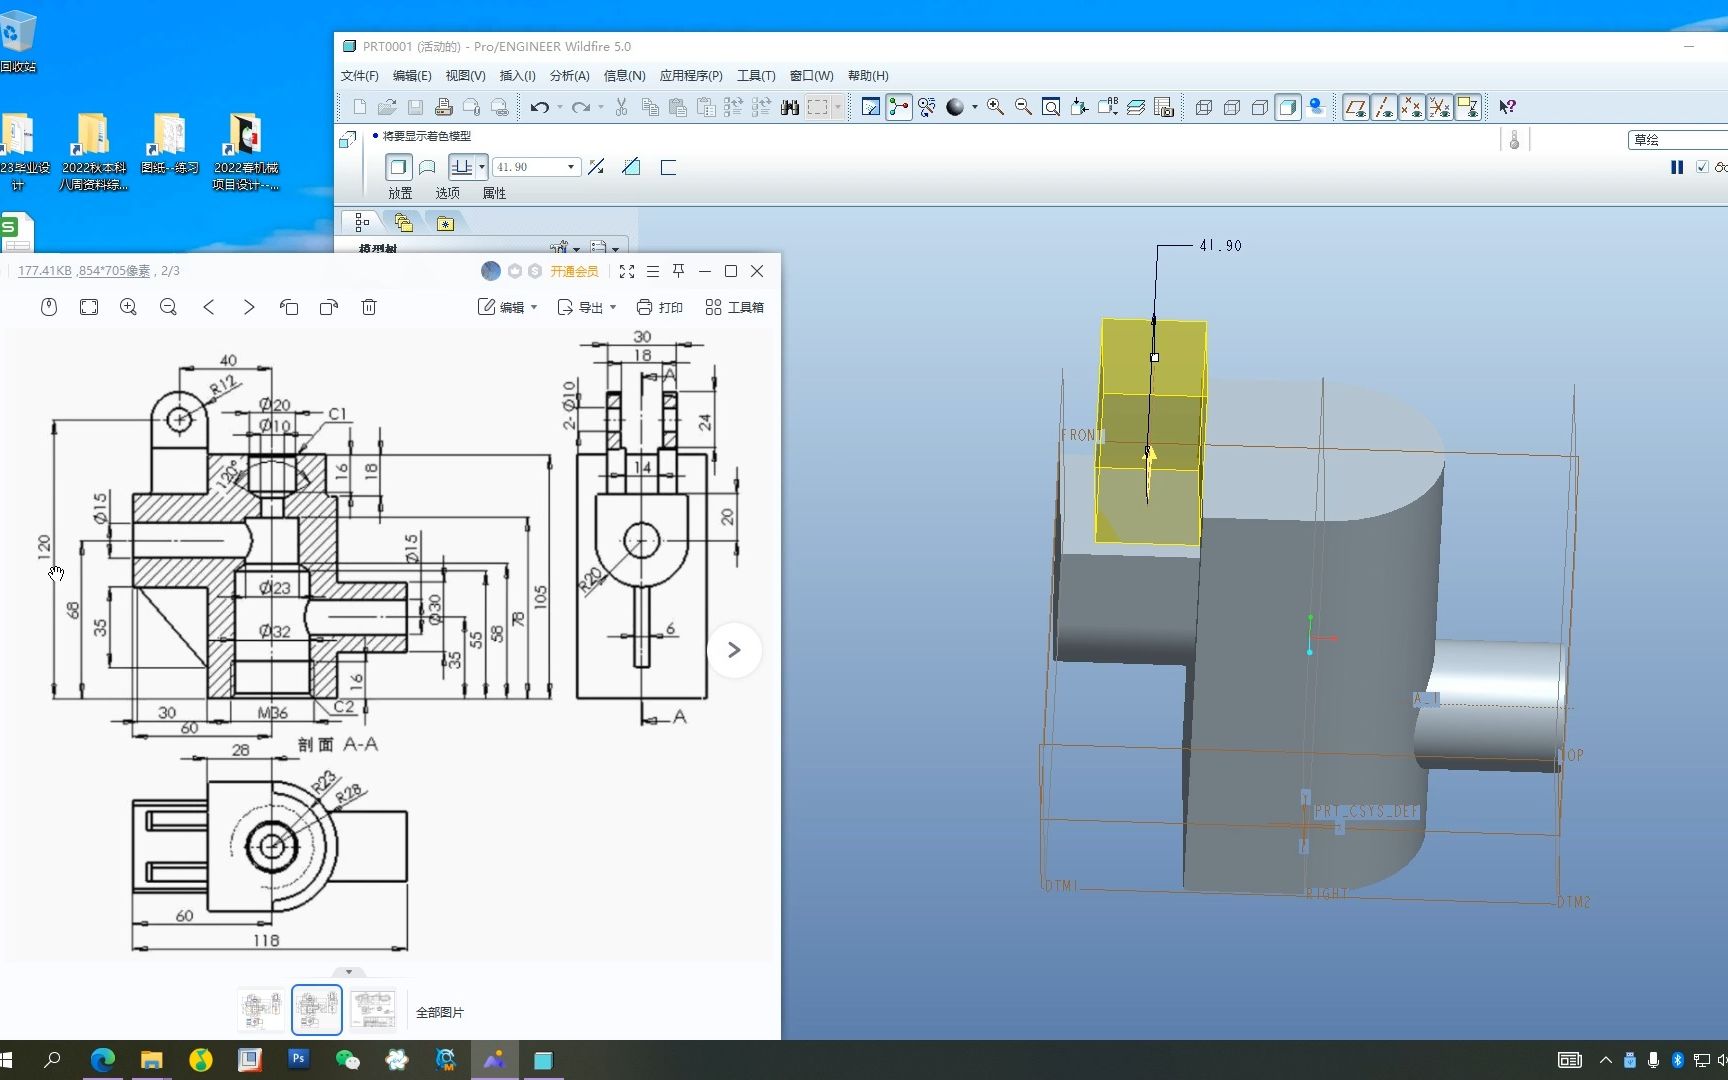Toggle the spin center display icon
1728x1080 pixels.
899,107
